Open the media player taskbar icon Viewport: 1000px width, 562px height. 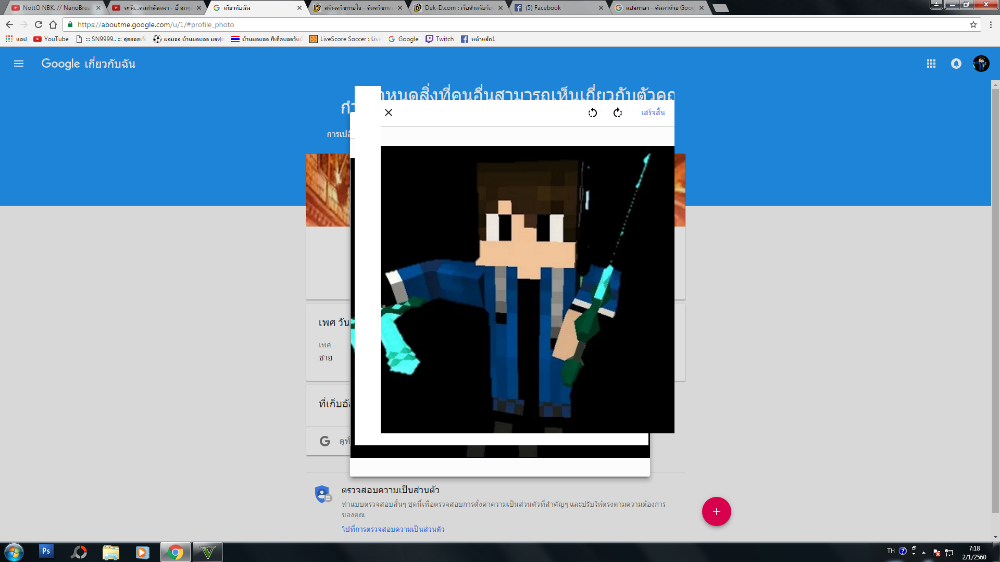(142, 552)
